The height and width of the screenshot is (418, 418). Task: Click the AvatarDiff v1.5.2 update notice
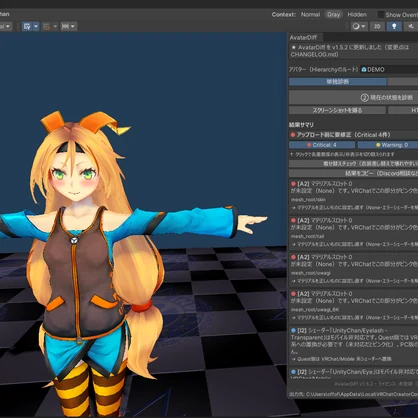(x=353, y=51)
